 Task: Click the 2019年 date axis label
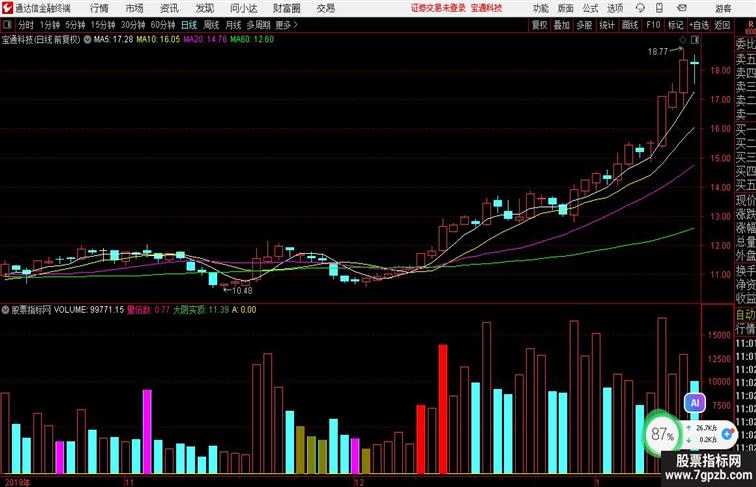coord(17,482)
